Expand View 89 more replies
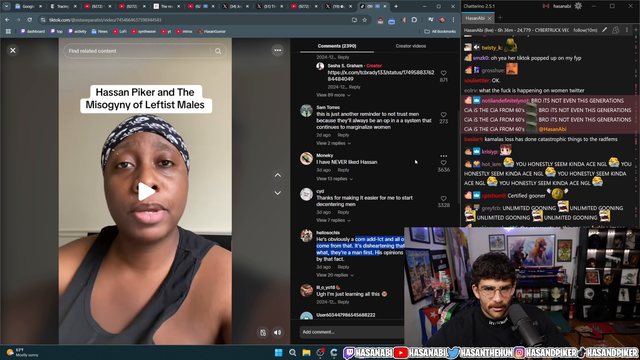 pyautogui.click(x=333, y=95)
